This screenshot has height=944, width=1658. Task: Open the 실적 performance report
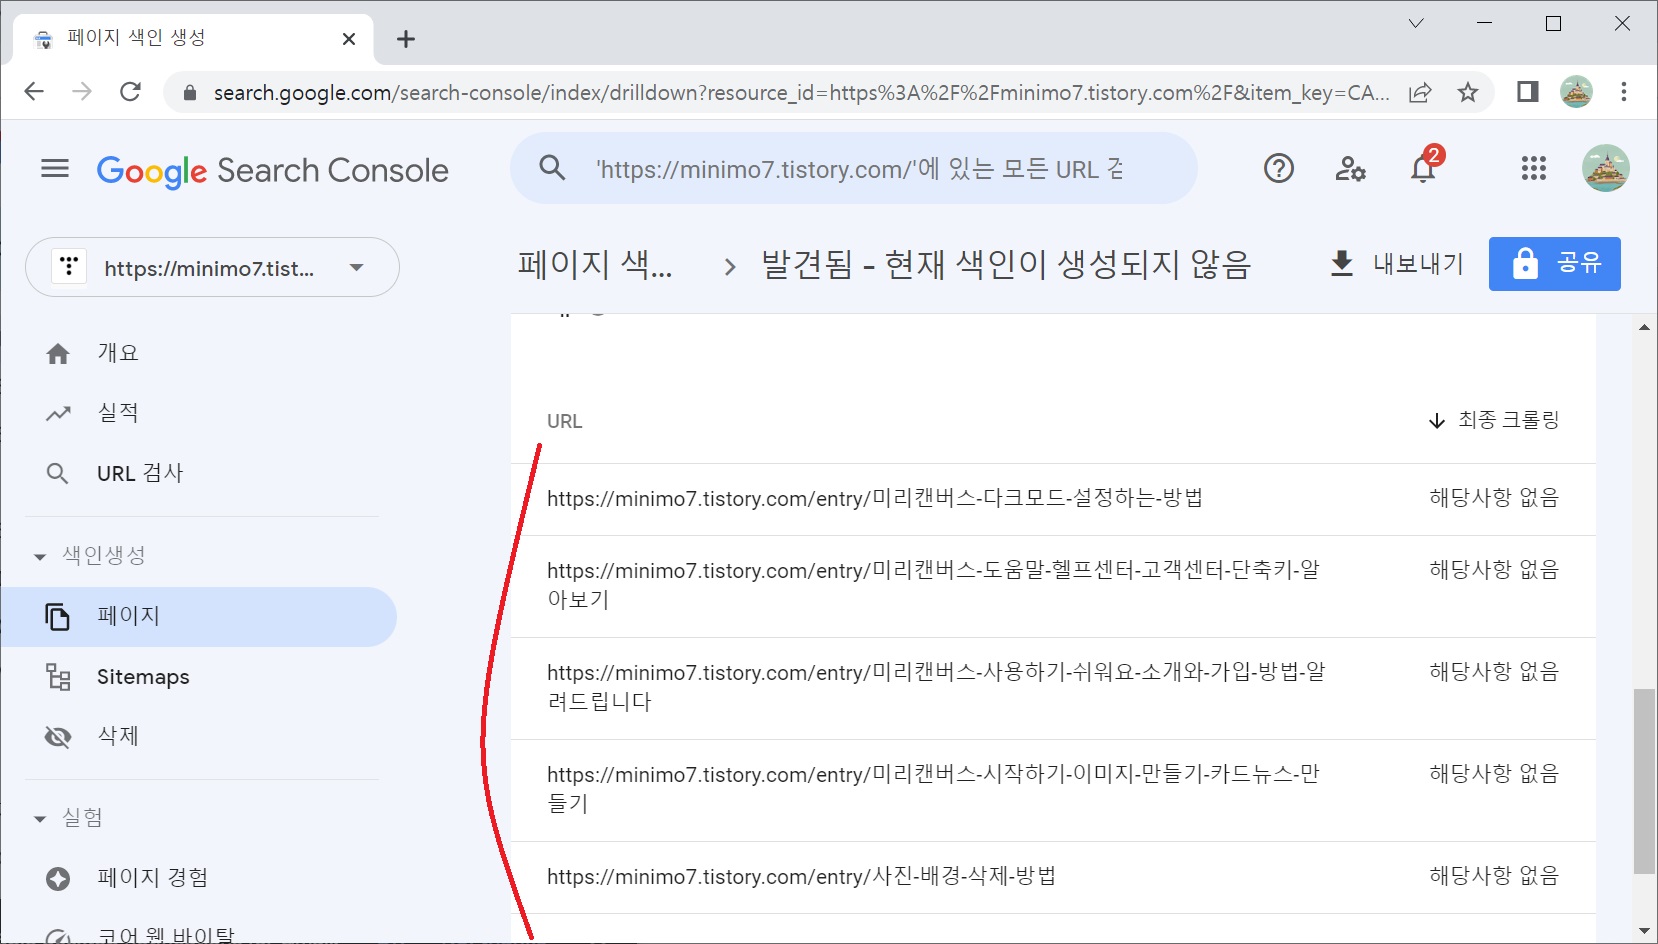[118, 413]
